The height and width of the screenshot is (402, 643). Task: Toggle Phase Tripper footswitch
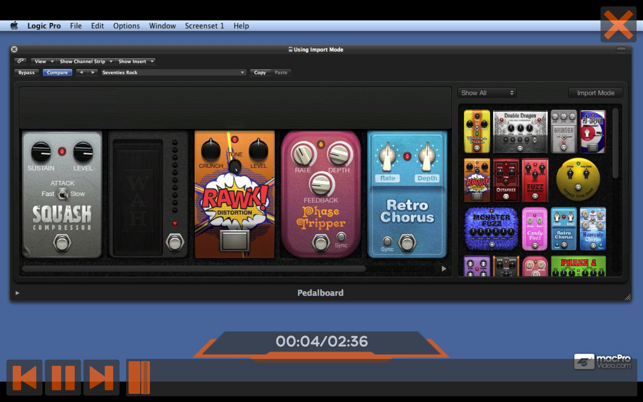pyautogui.click(x=320, y=243)
